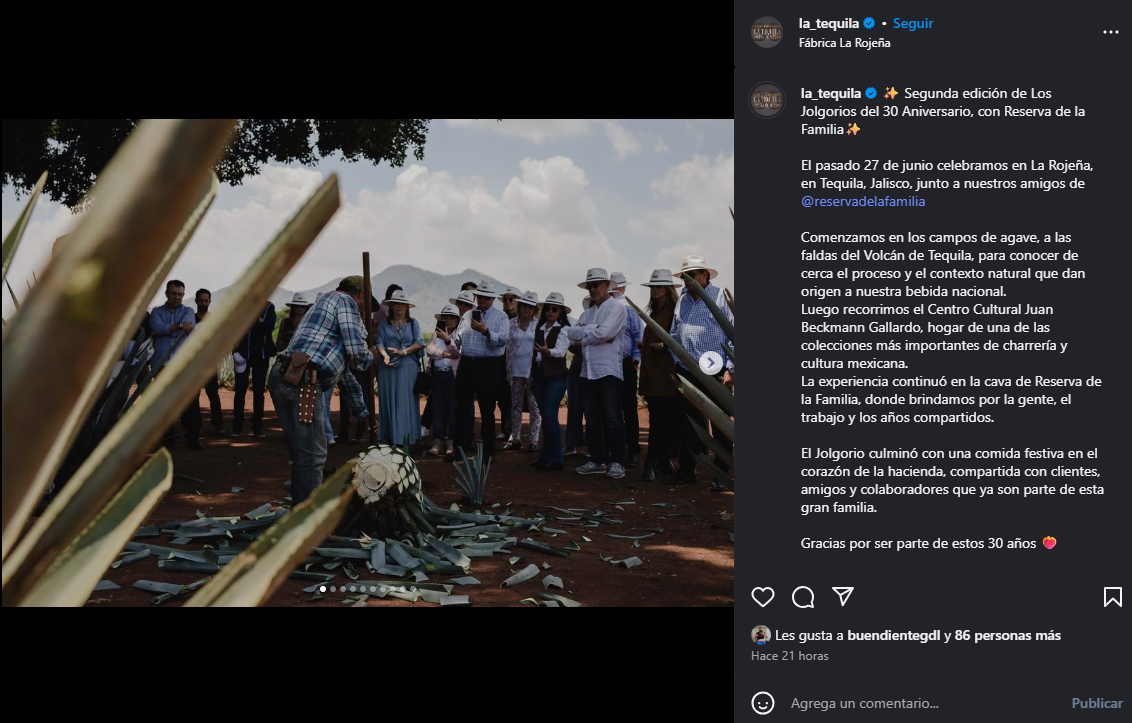The height and width of the screenshot is (723, 1132).
Task: Save post with bookmark icon
Action: 1112,597
